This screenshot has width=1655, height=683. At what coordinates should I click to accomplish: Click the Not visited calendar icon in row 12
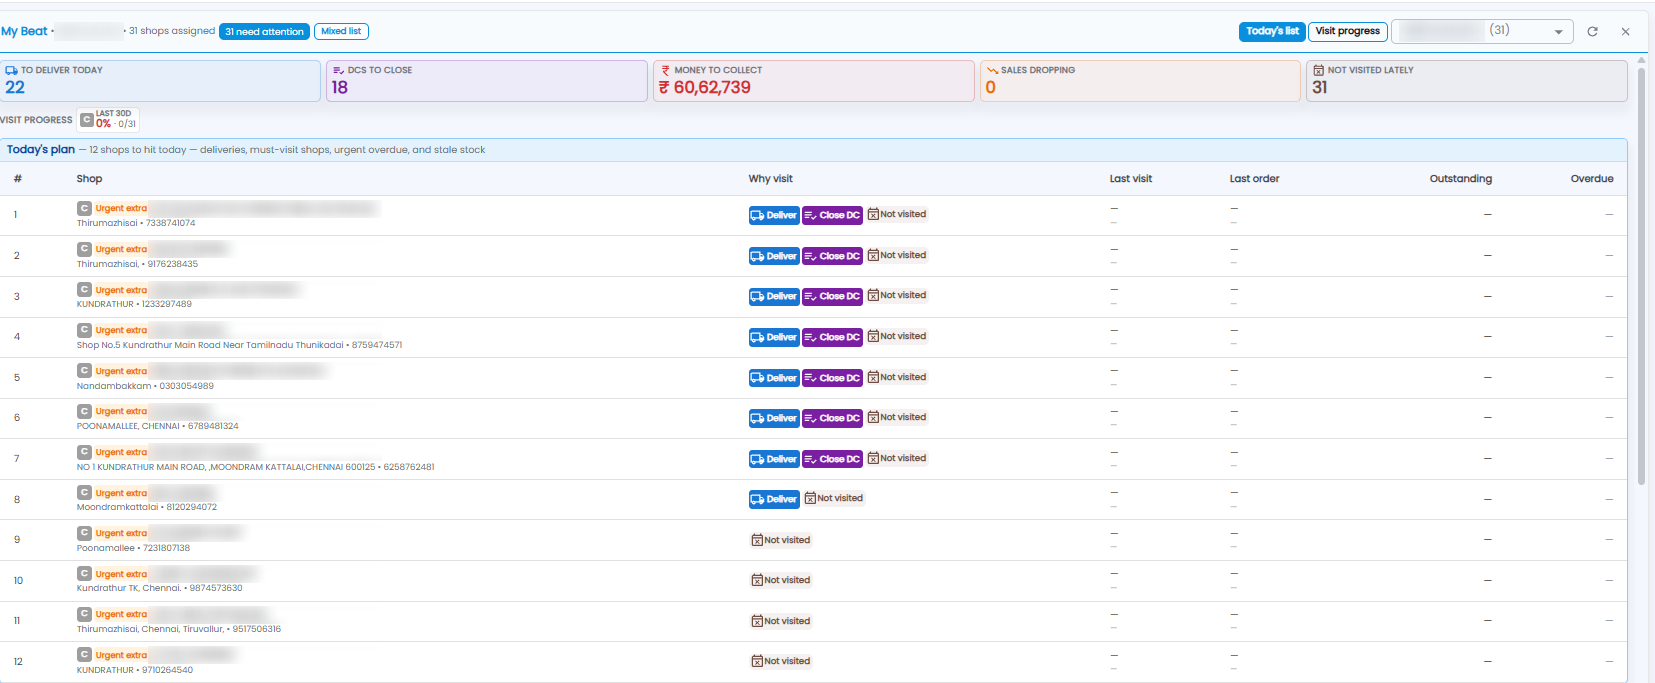pos(757,661)
